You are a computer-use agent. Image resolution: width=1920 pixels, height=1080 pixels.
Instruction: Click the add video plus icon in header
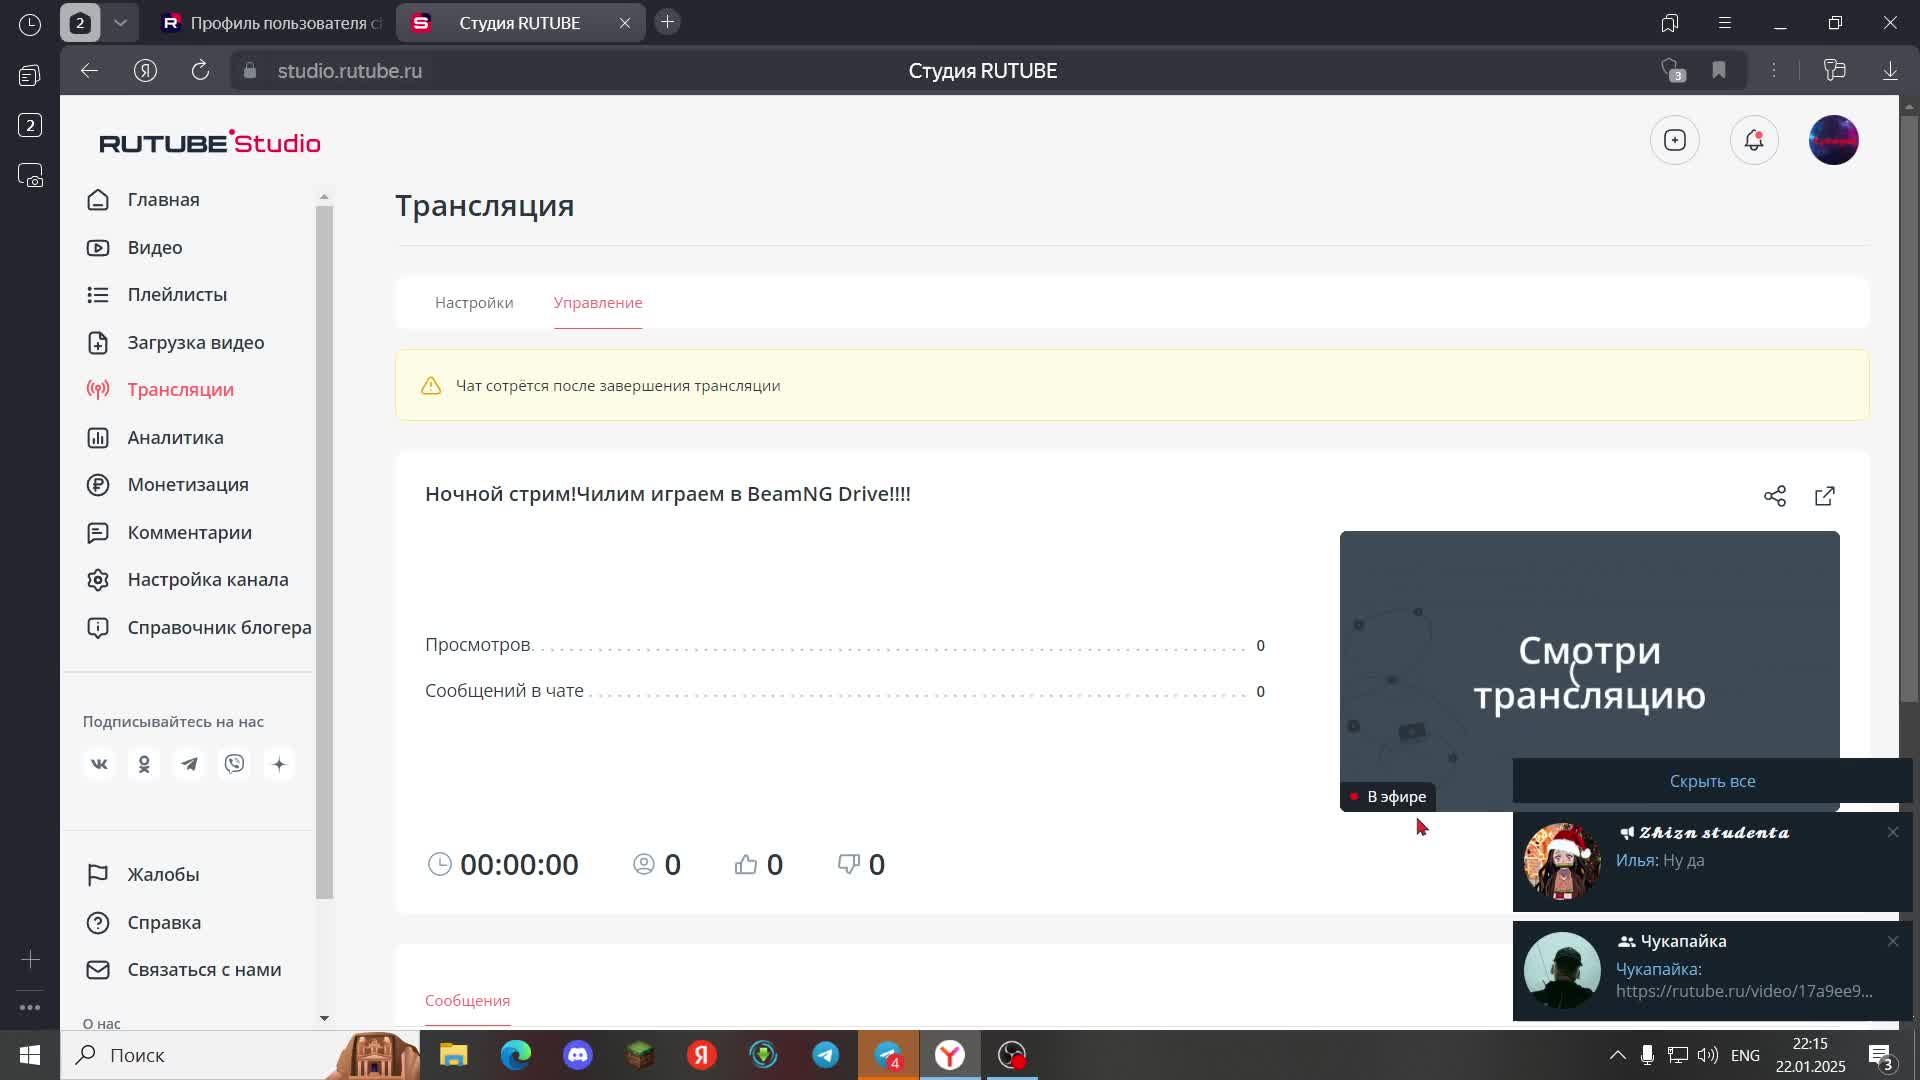[1675, 141]
